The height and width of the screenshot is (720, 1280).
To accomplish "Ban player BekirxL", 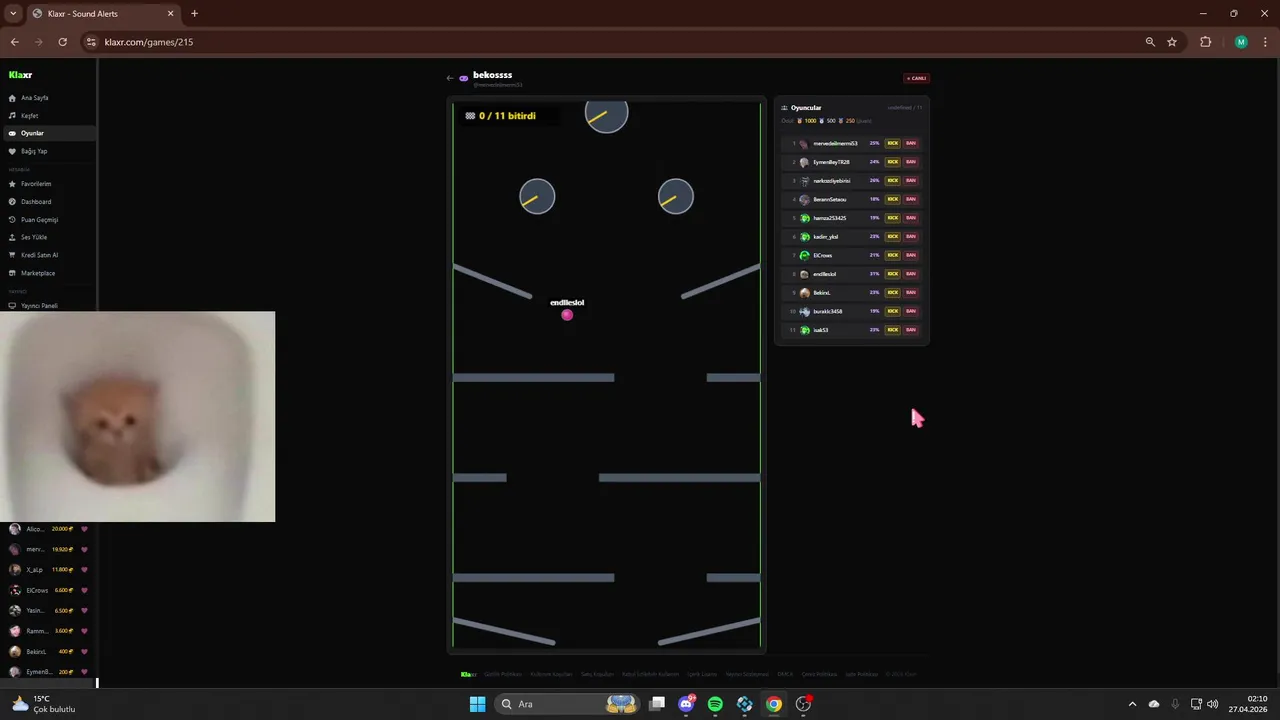I will [911, 293].
